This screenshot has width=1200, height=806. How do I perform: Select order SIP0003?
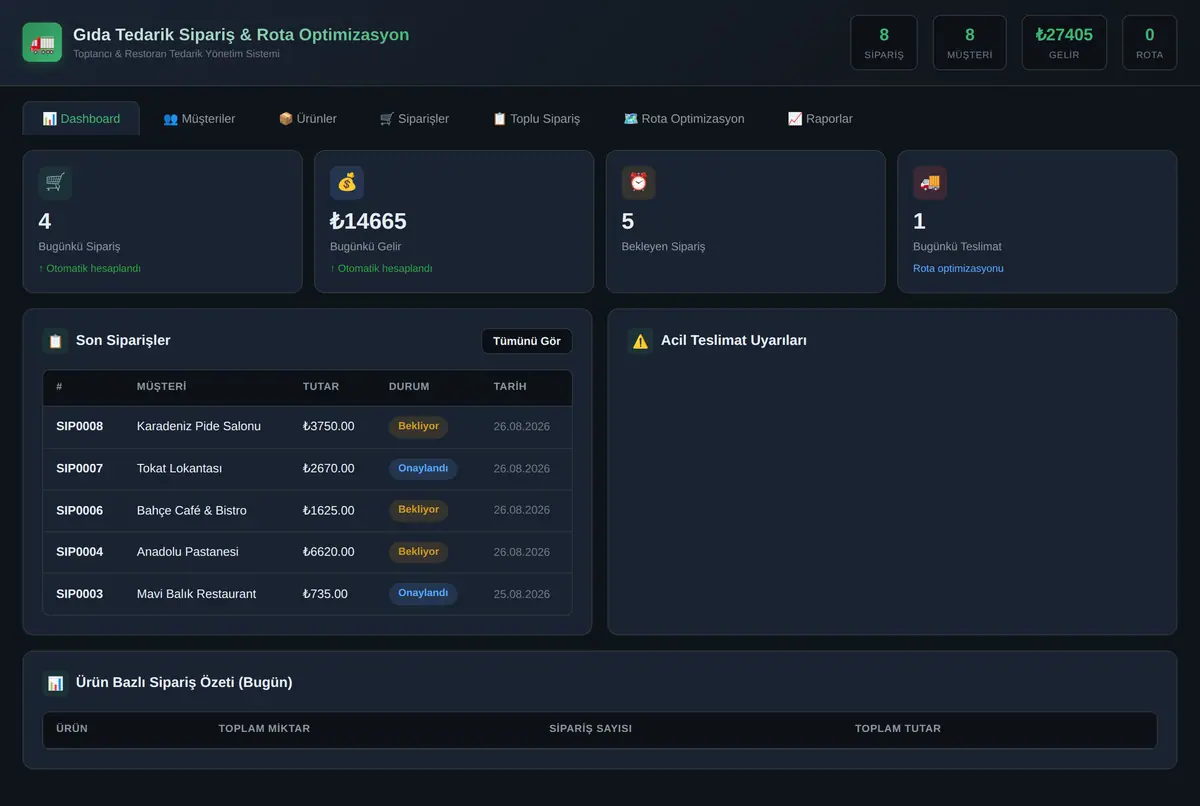[x=80, y=594]
